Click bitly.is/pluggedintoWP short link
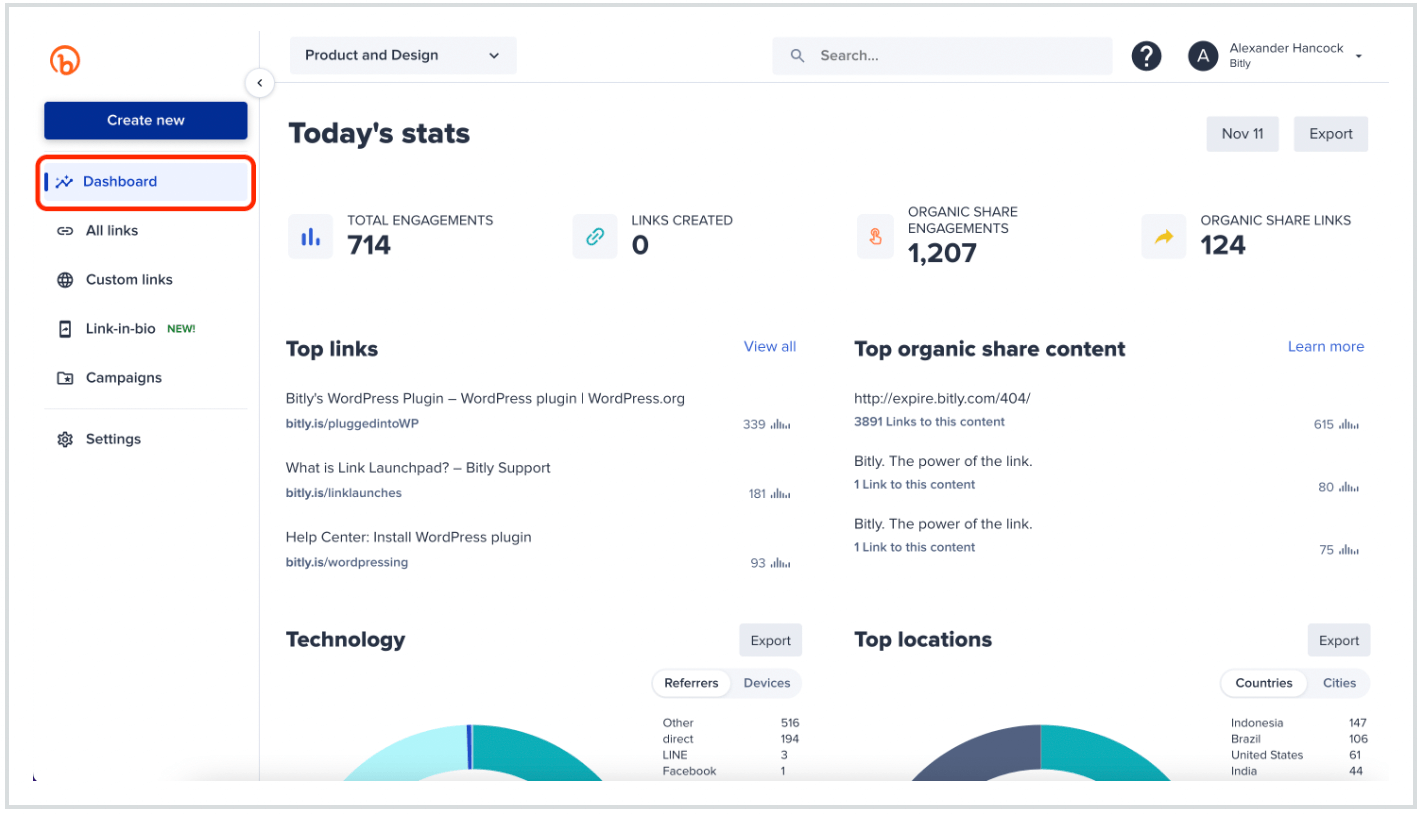The image size is (1422, 814). 352,424
